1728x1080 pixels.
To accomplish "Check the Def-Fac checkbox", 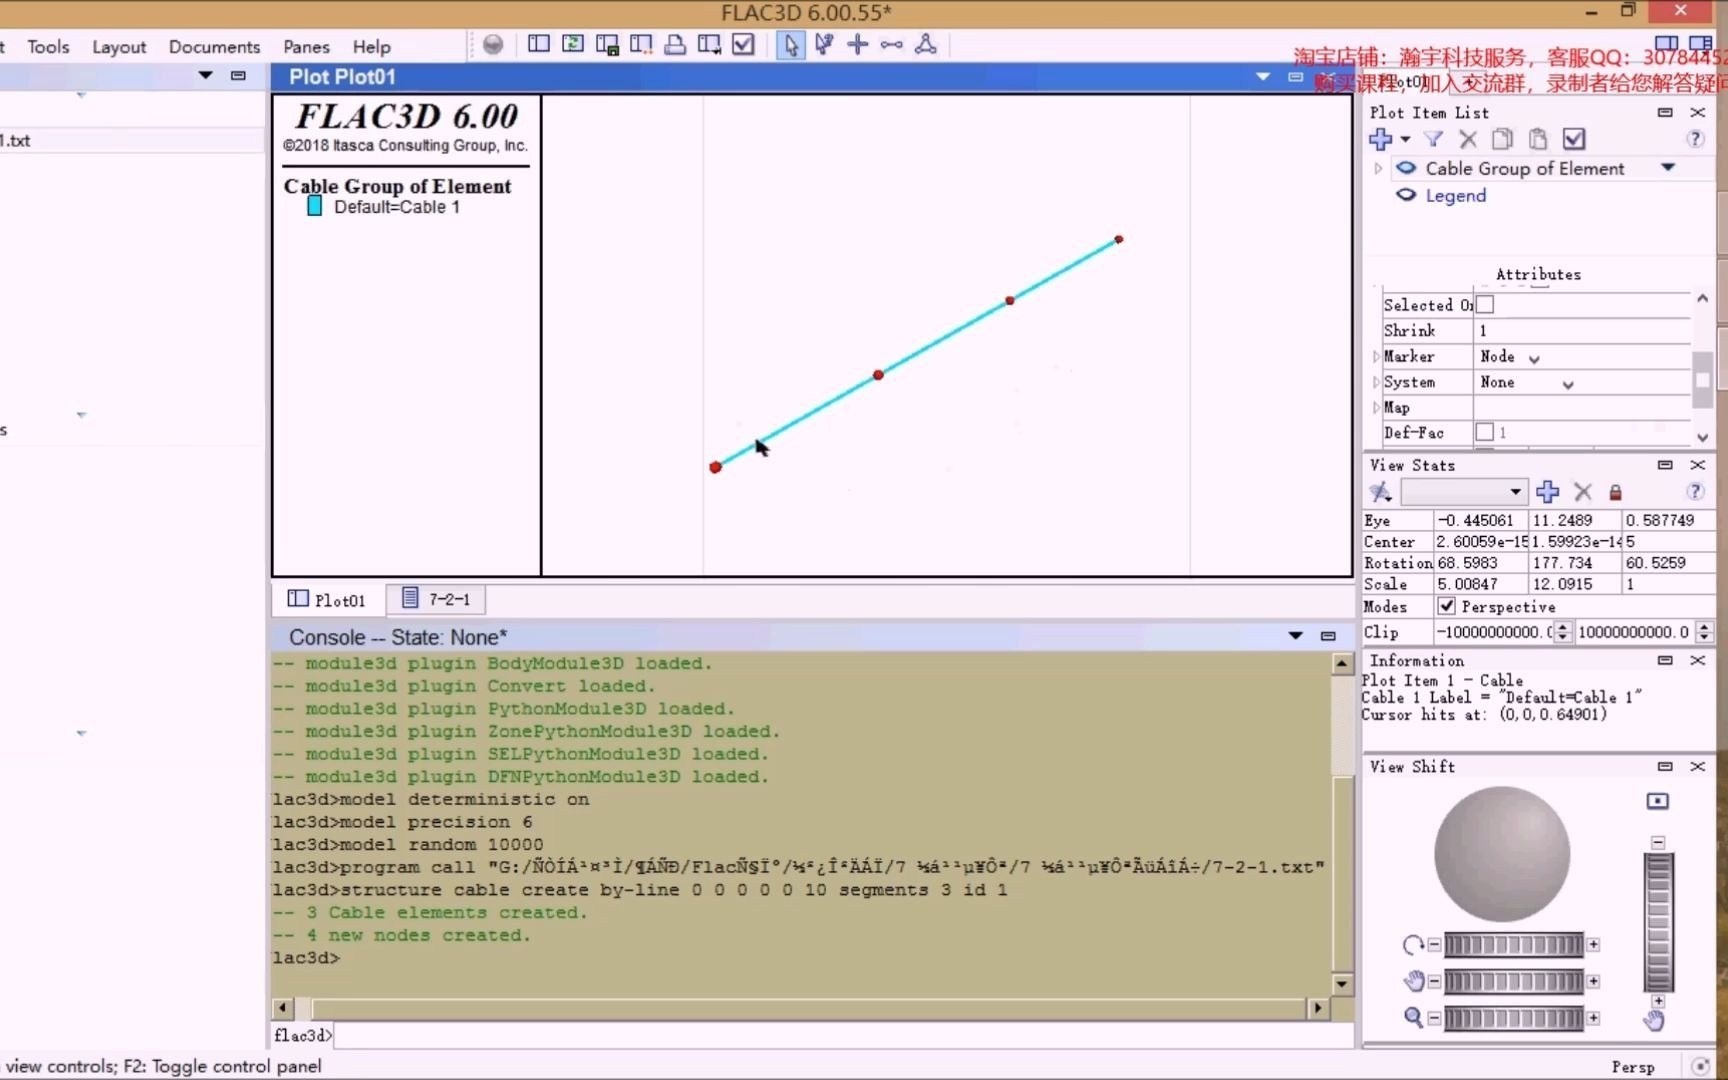I will [1485, 432].
